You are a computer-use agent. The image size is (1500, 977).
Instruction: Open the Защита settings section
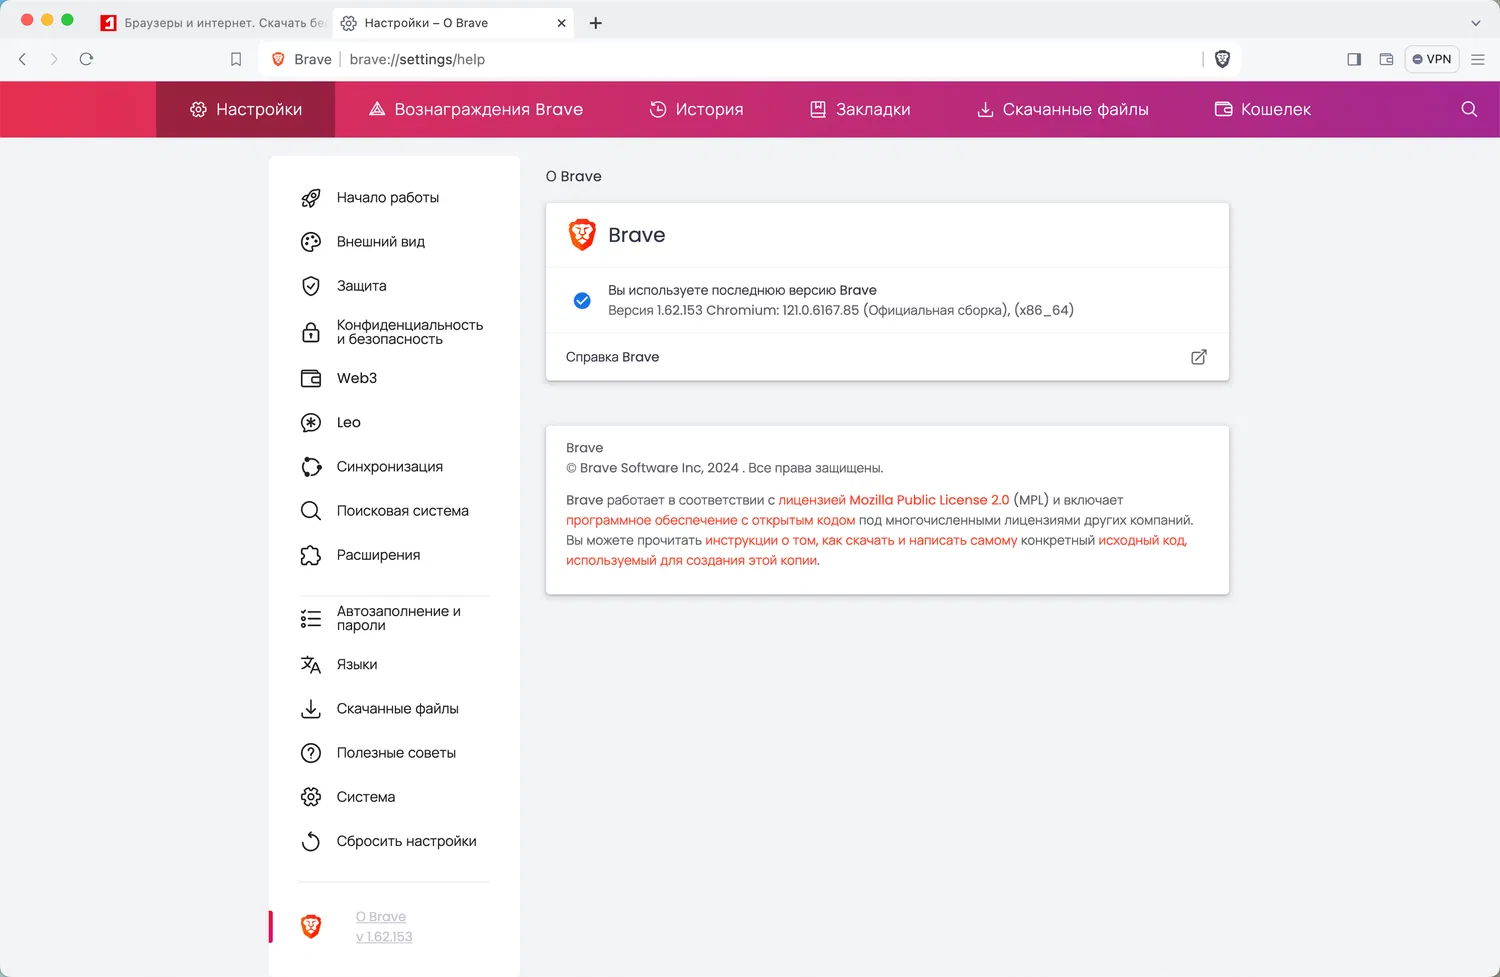362,286
